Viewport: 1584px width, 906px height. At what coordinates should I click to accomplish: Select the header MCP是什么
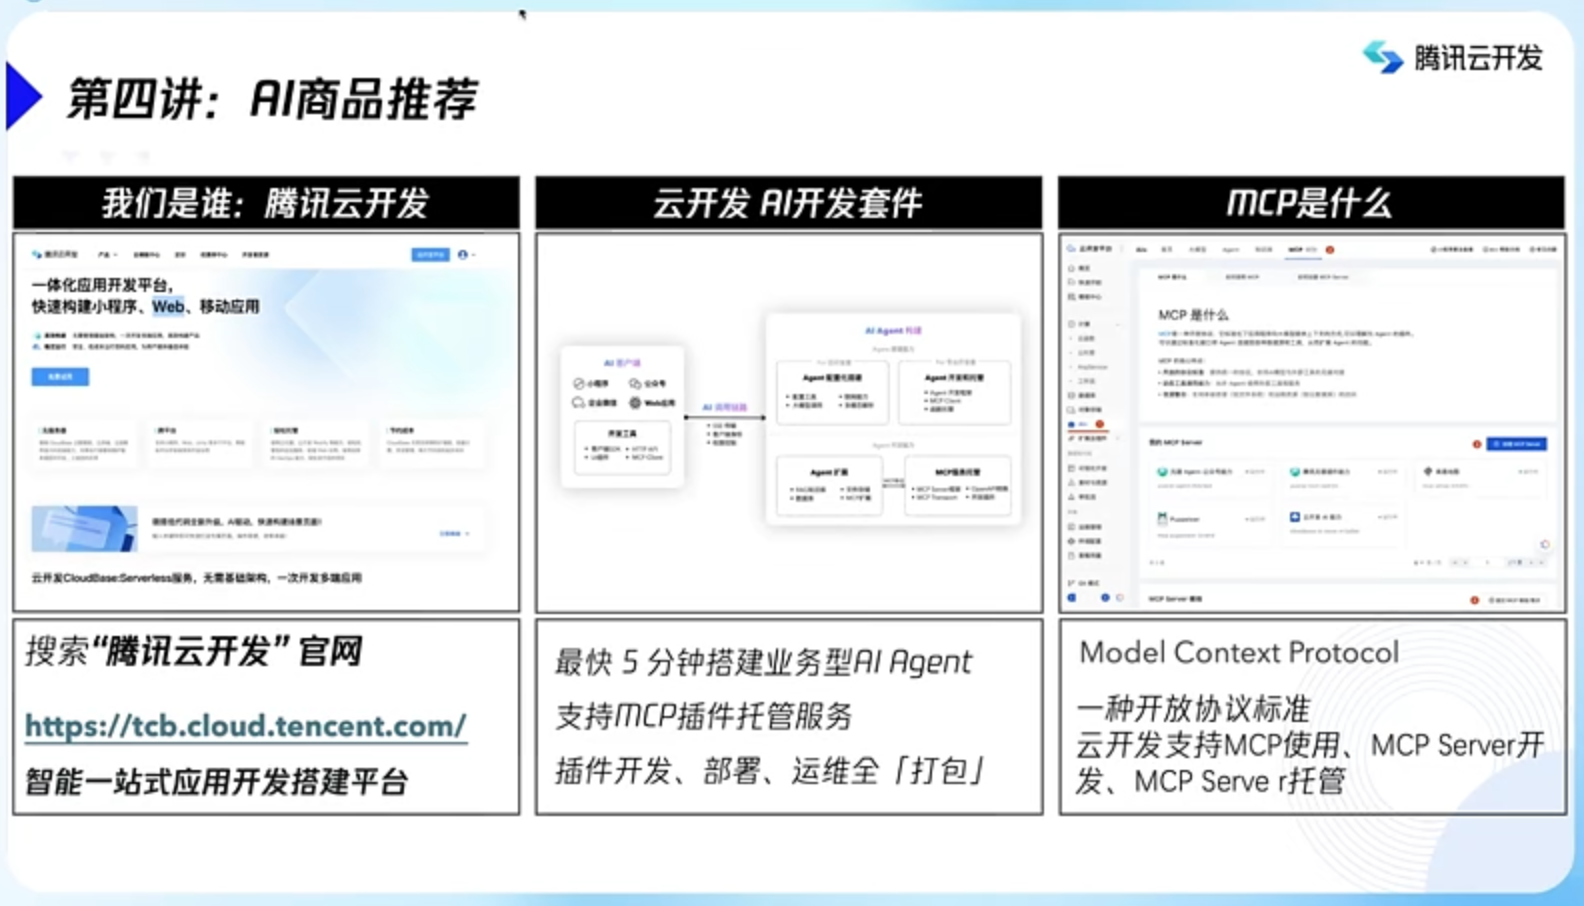tap(1310, 203)
